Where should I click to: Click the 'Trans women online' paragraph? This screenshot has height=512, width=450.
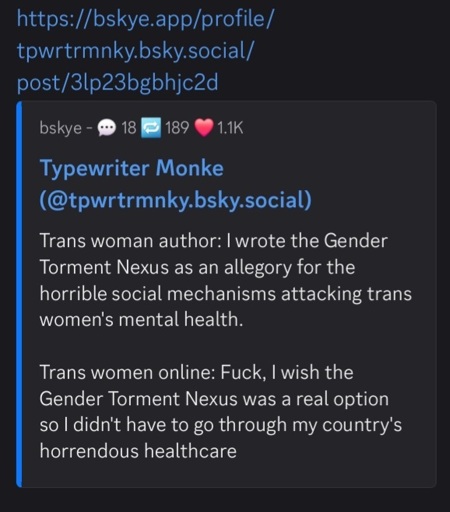point(221,412)
